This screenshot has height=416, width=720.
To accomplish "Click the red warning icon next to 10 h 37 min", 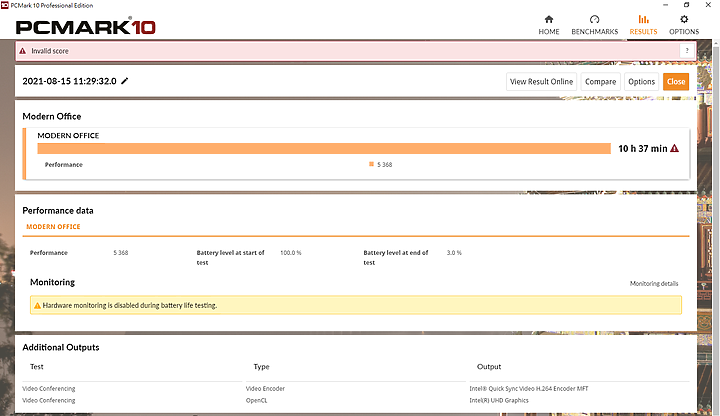I will pos(675,148).
